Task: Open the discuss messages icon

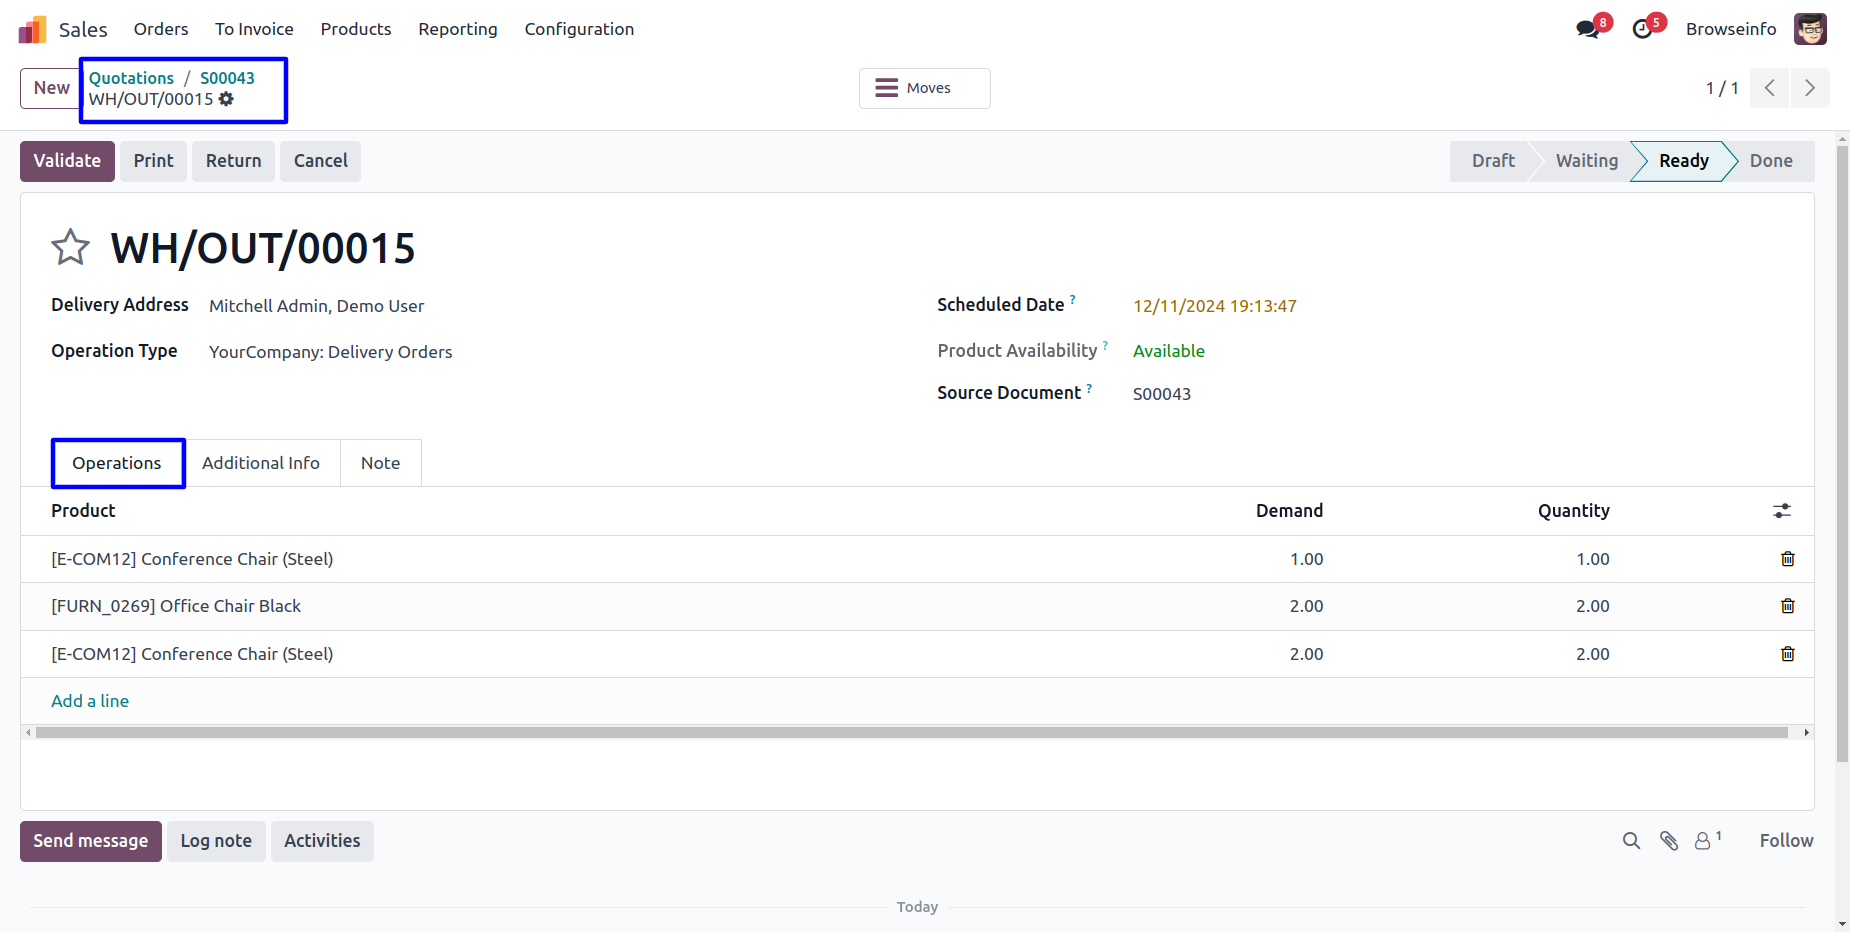Action: tap(1587, 29)
